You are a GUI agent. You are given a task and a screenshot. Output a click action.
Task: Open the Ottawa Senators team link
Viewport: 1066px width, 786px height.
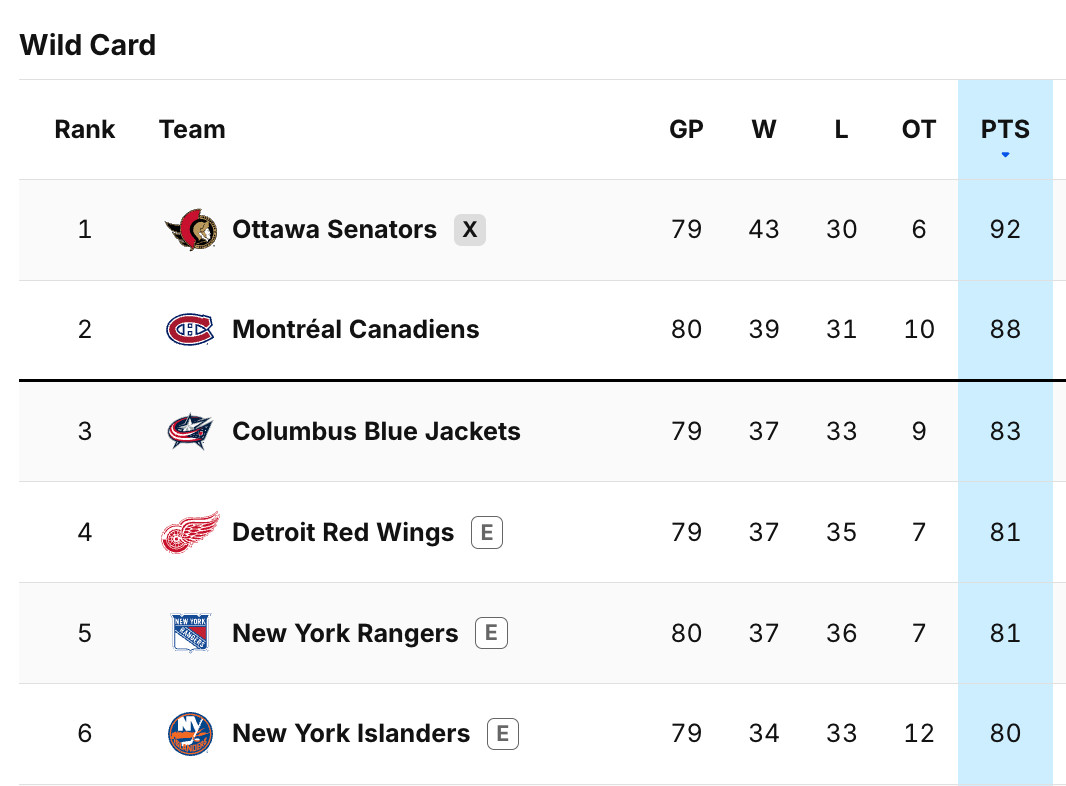[x=334, y=230]
